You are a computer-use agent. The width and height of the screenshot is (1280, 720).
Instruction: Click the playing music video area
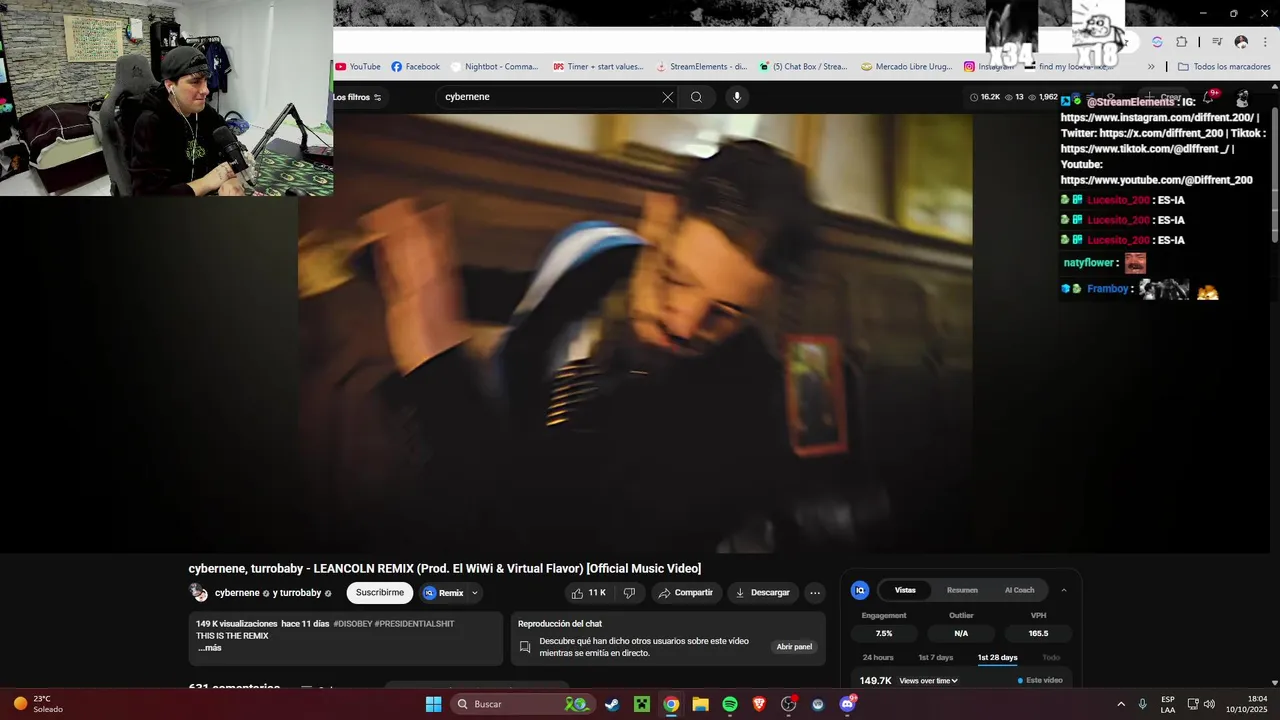(635, 332)
